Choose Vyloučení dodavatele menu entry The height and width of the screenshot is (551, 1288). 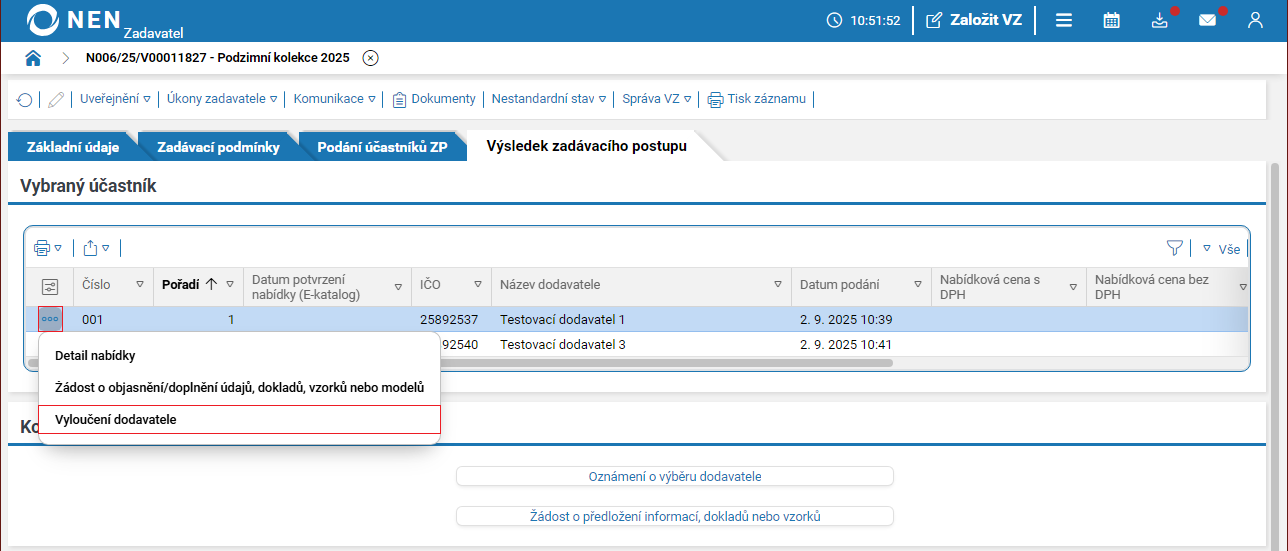point(239,419)
